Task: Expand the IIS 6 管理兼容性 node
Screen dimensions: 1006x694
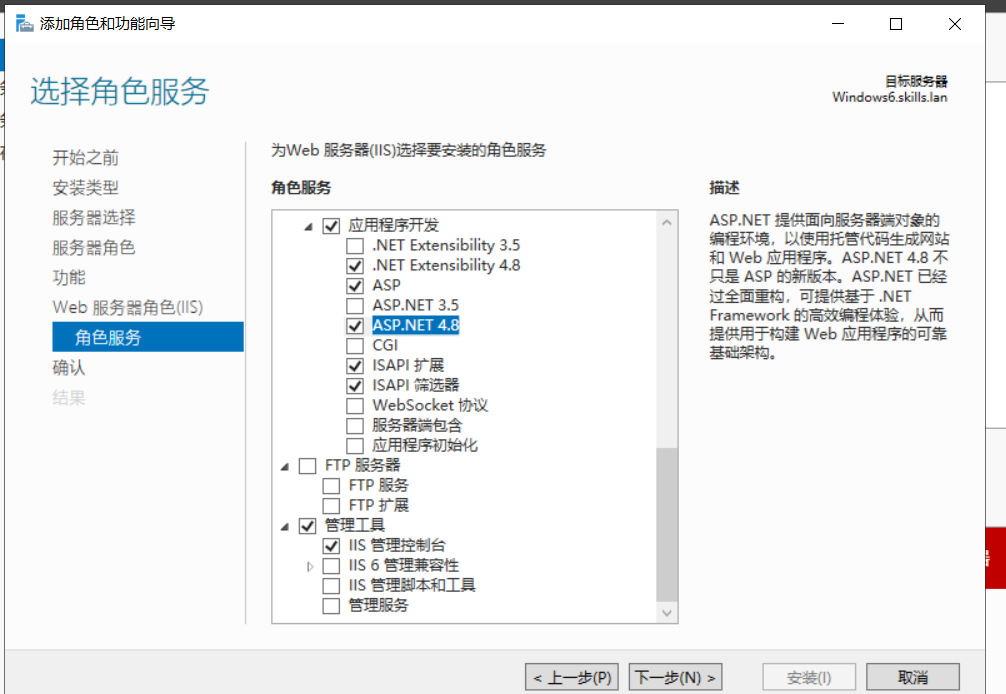Action: (309, 566)
